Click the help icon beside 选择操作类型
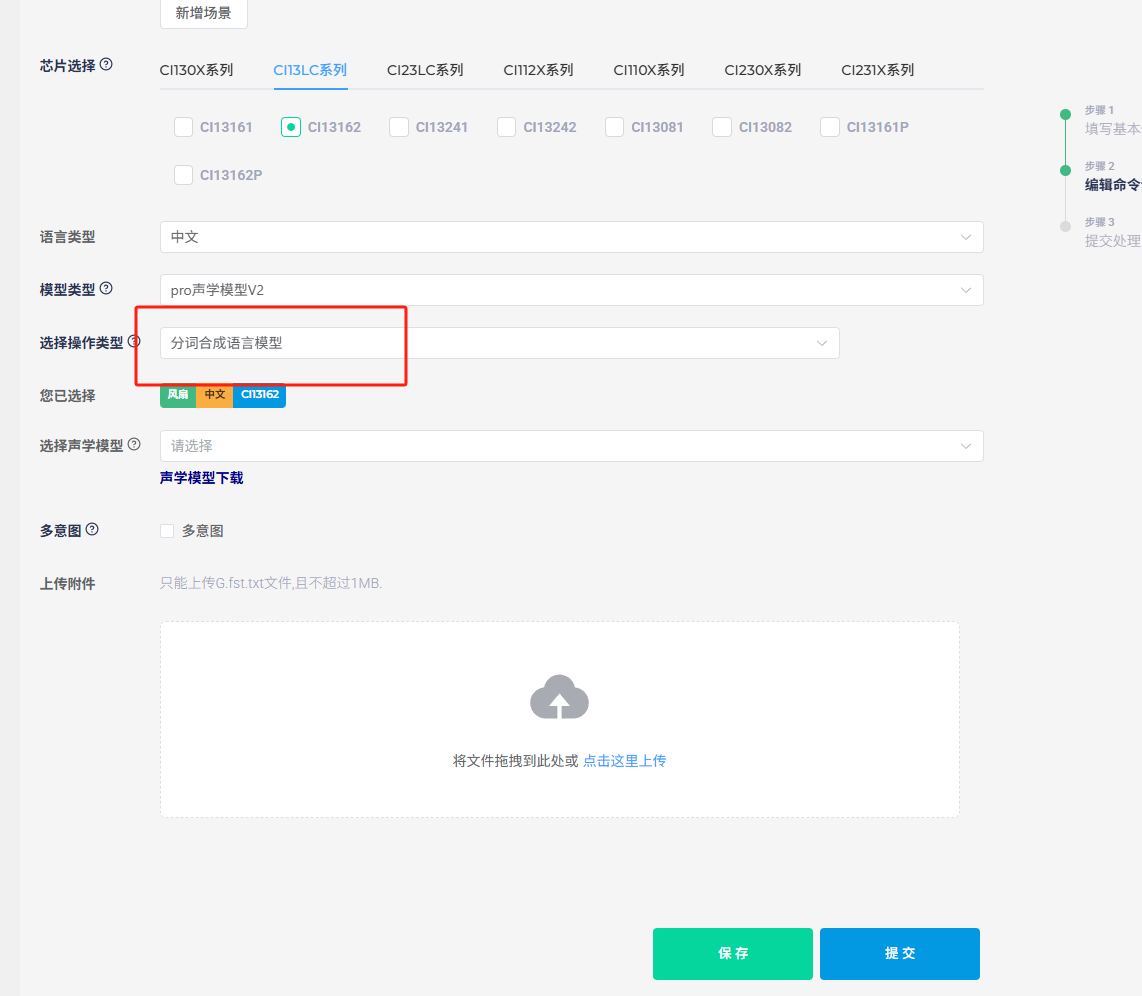Viewport: 1142px width, 996px height. click(135, 342)
